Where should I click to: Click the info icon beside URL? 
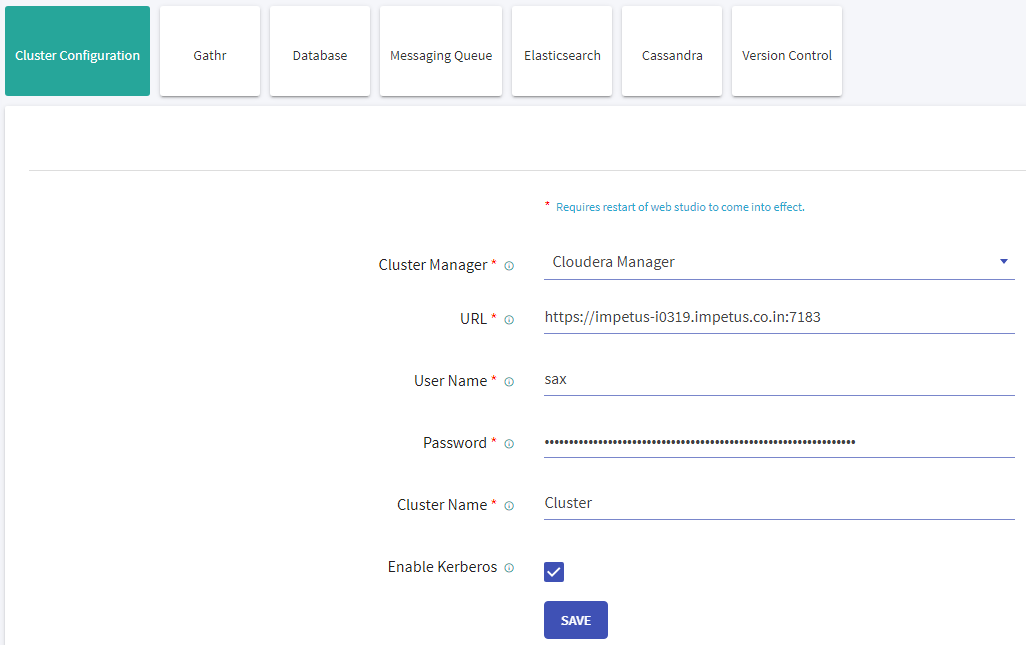click(x=509, y=319)
